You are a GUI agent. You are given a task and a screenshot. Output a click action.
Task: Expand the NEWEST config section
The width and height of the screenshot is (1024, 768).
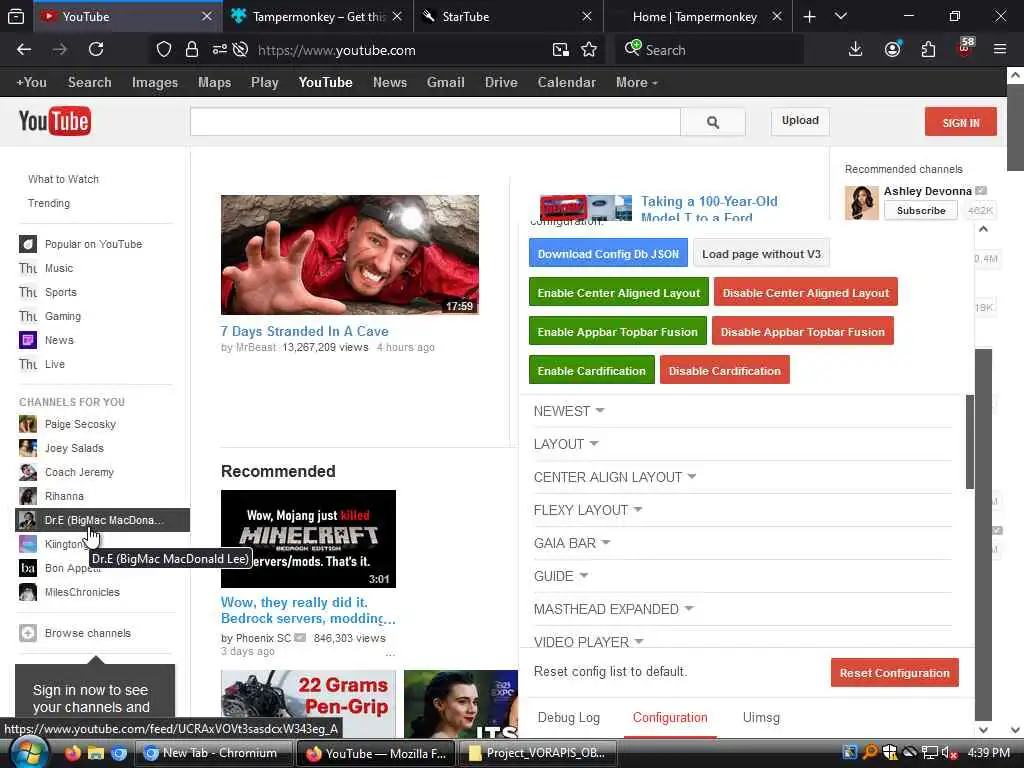(569, 411)
